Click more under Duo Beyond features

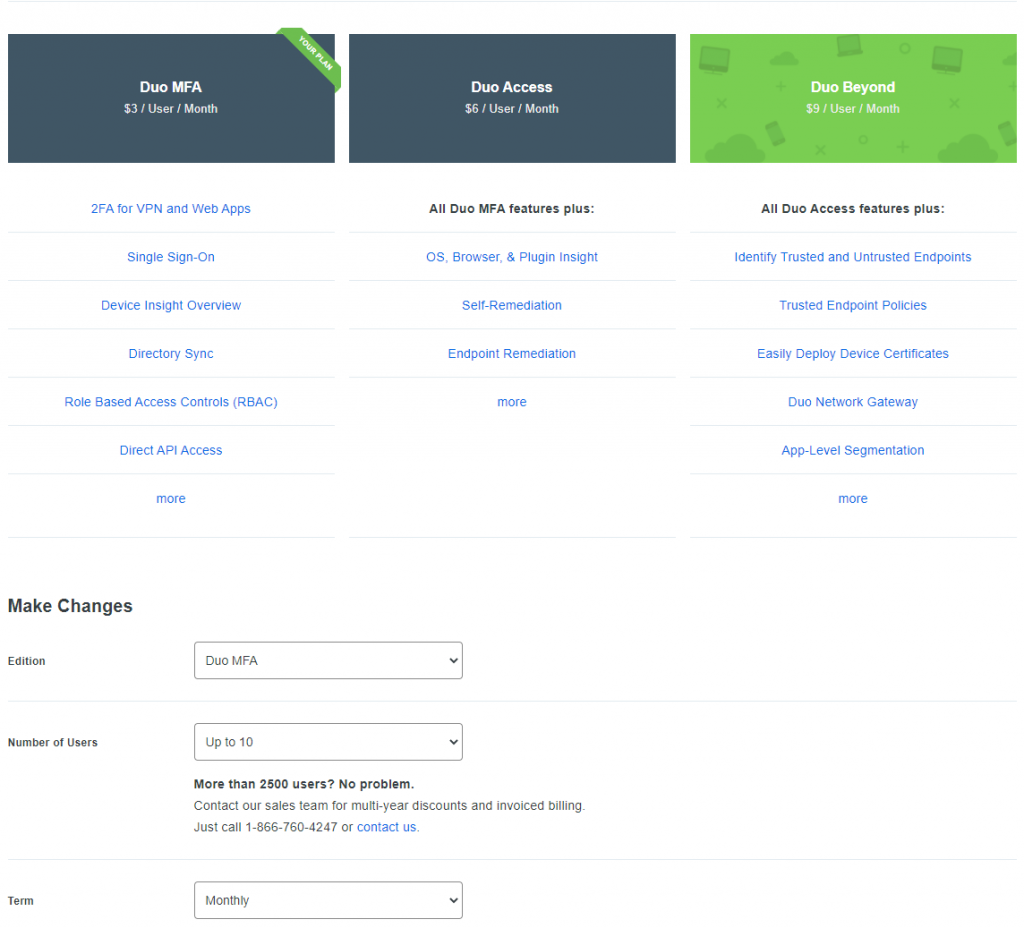click(853, 498)
